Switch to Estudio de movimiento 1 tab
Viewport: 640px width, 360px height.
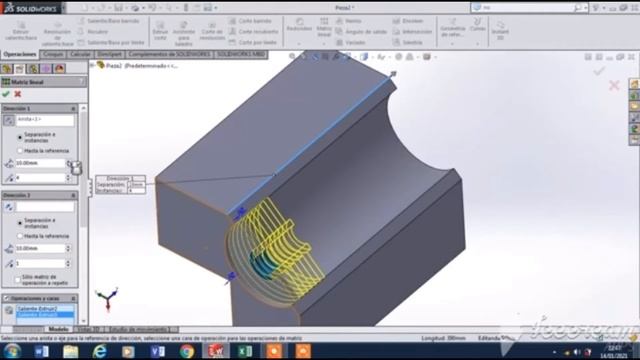coord(139,329)
